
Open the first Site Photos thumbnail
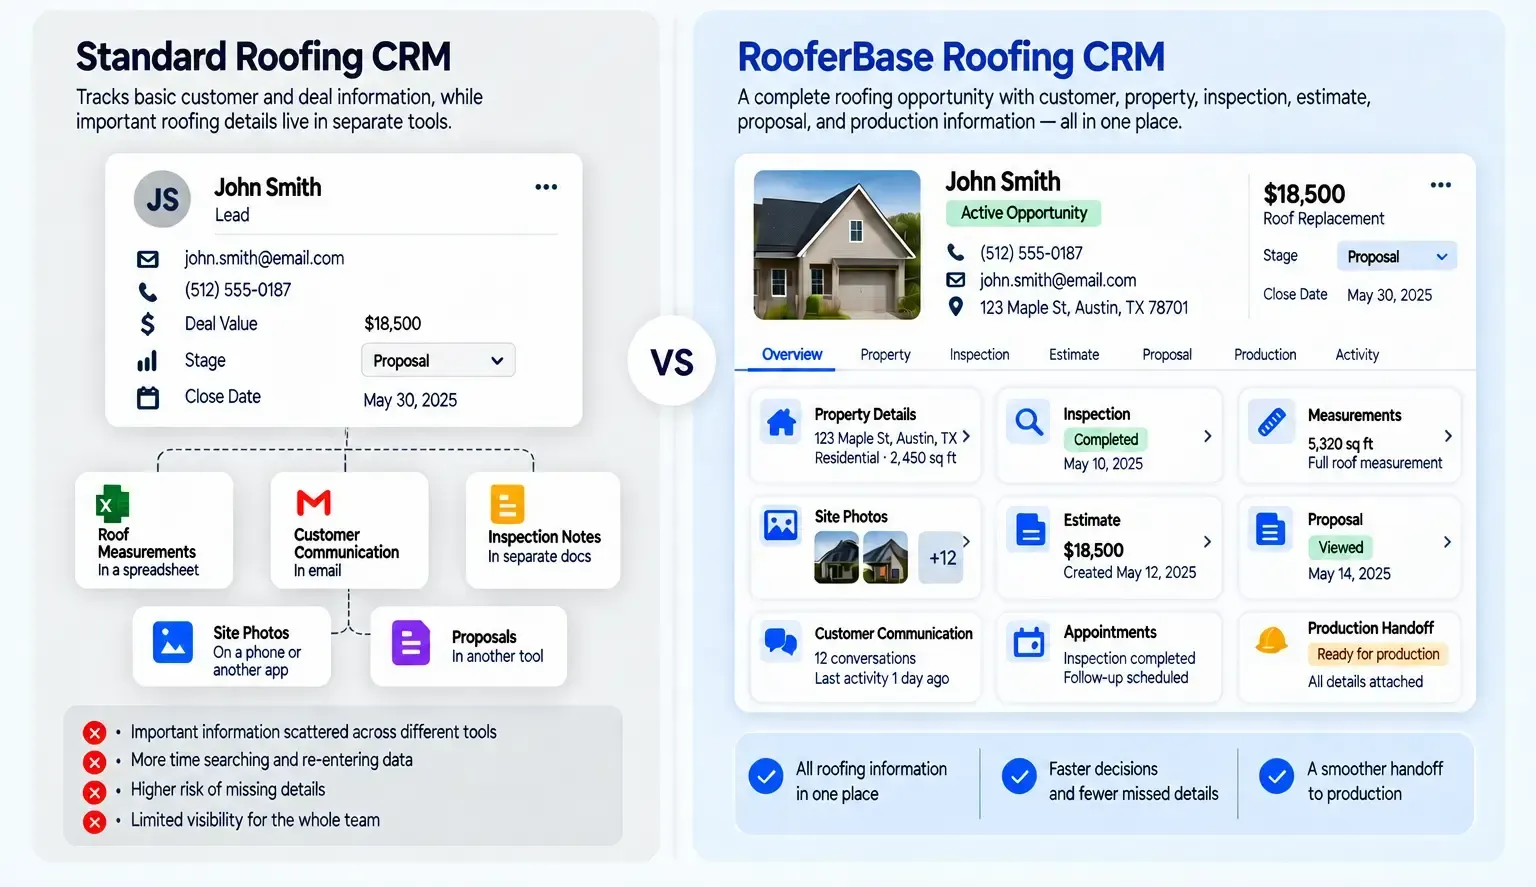(x=837, y=557)
